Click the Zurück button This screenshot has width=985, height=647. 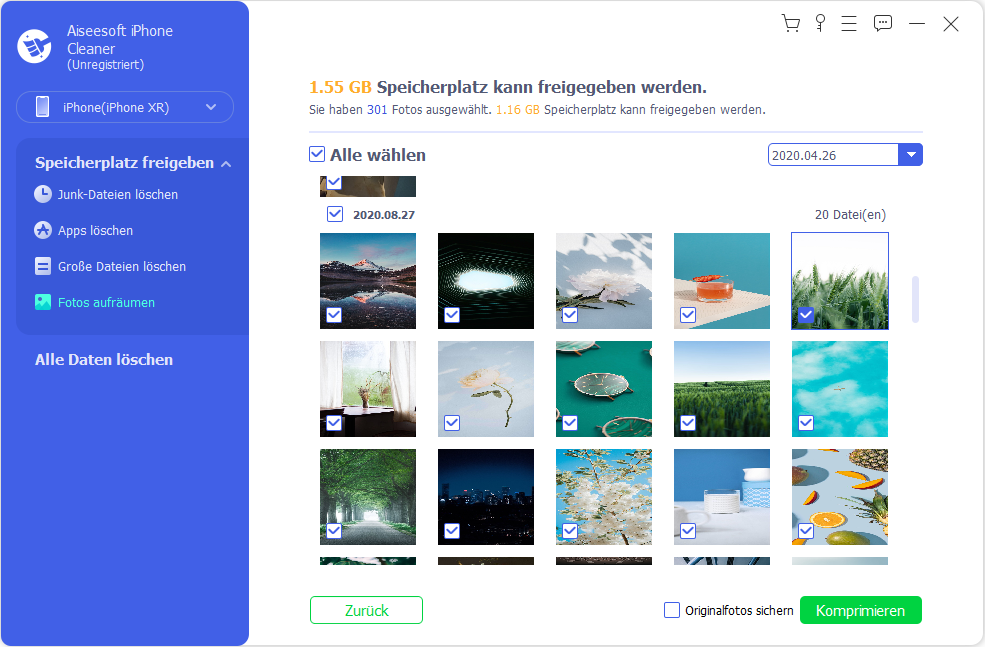[x=366, y=610]
